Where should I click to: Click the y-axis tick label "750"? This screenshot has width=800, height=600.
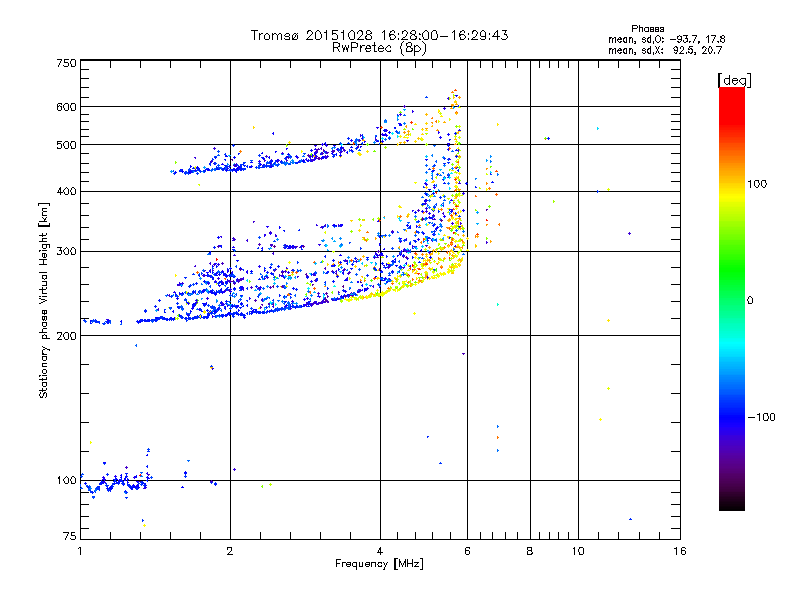[67, 63]
